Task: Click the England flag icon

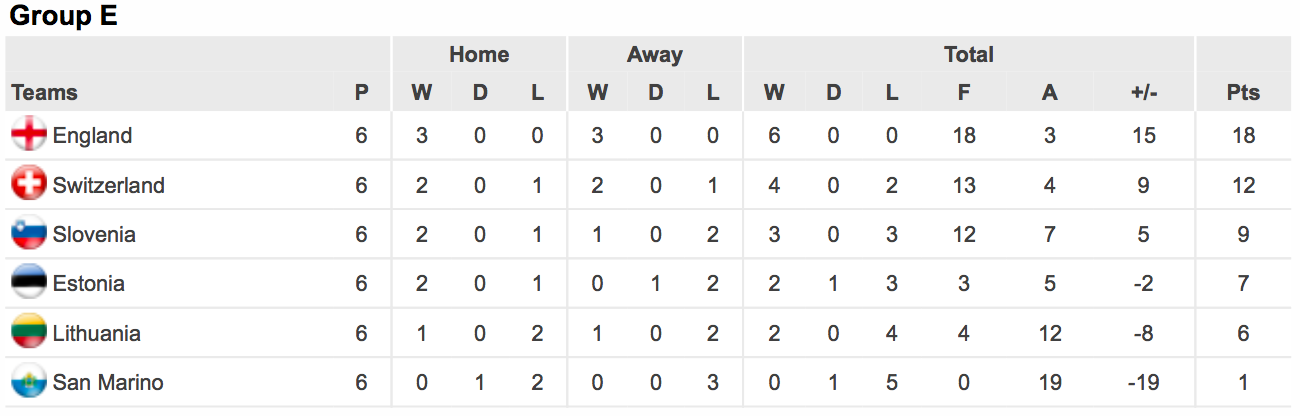Action: point(29,135)
